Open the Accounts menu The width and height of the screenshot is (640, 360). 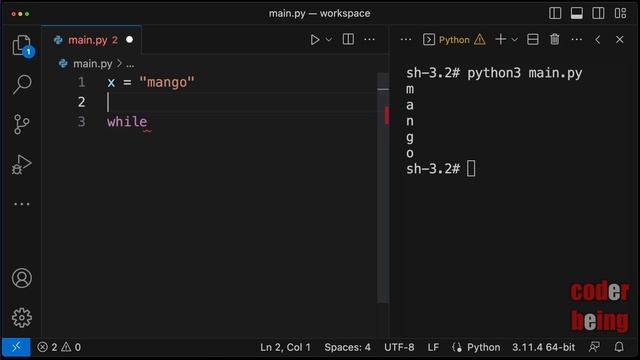pyautogui.click(x=22, y=278)
